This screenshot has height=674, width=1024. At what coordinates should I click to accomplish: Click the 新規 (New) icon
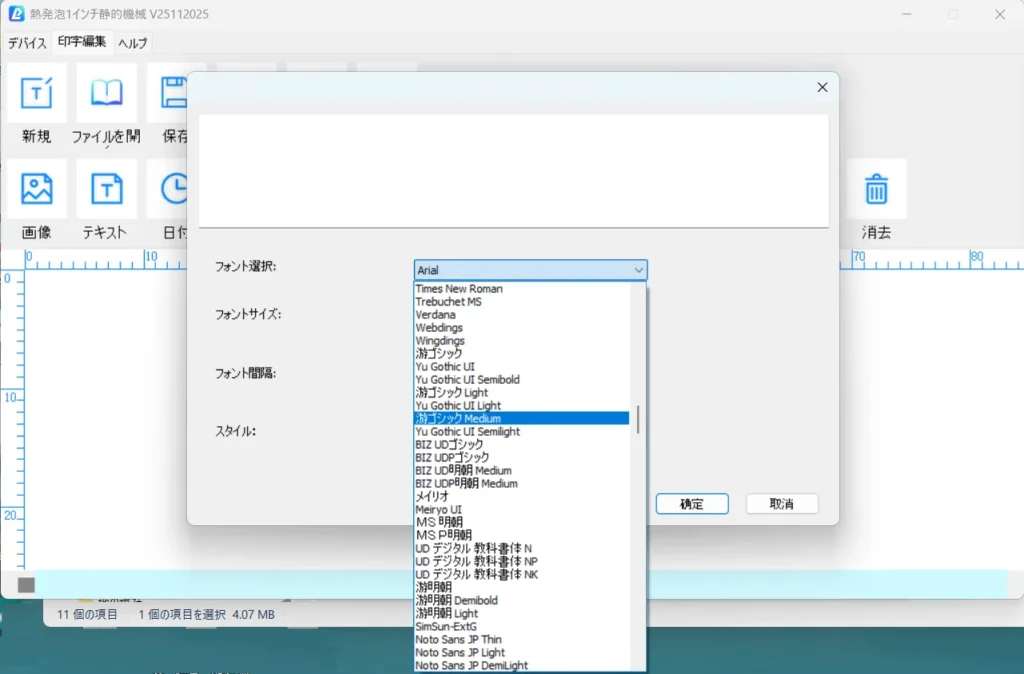[37, 93]
